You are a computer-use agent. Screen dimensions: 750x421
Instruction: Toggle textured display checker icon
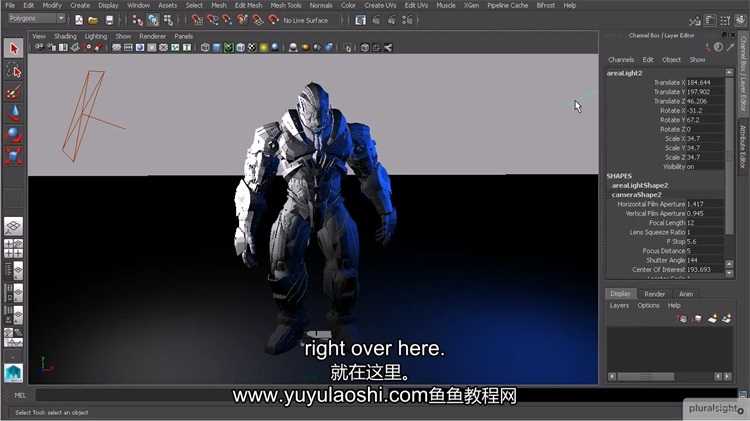coord(252,47)
